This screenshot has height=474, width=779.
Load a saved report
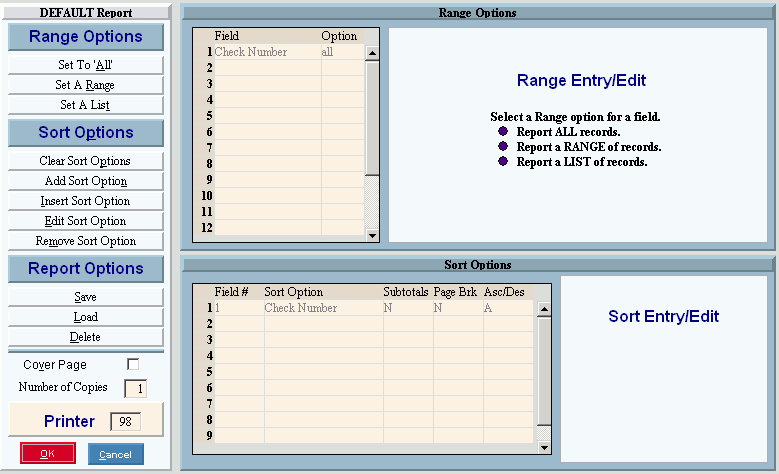(x=85, y=317)
